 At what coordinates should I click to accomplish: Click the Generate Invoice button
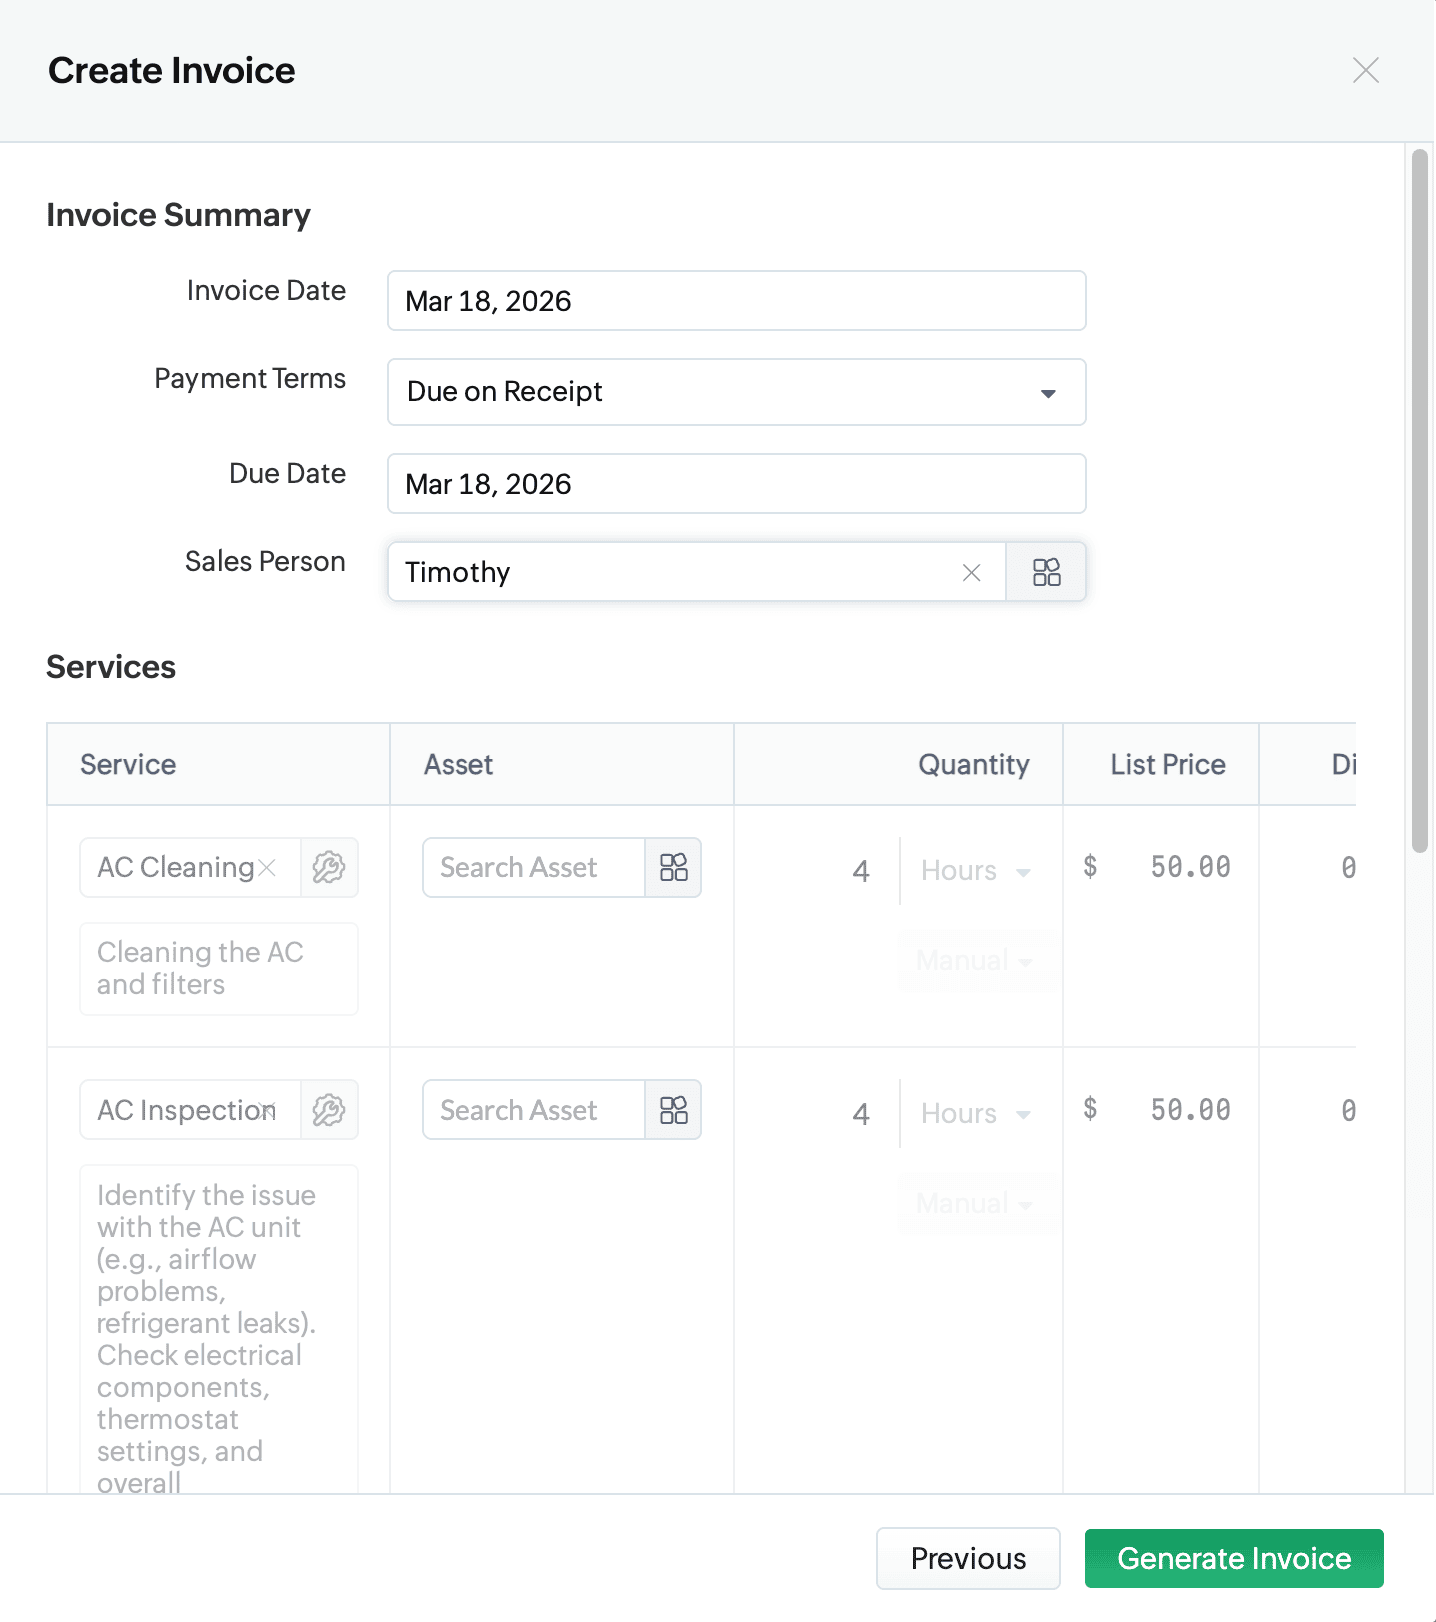tap(1233, 1558)
